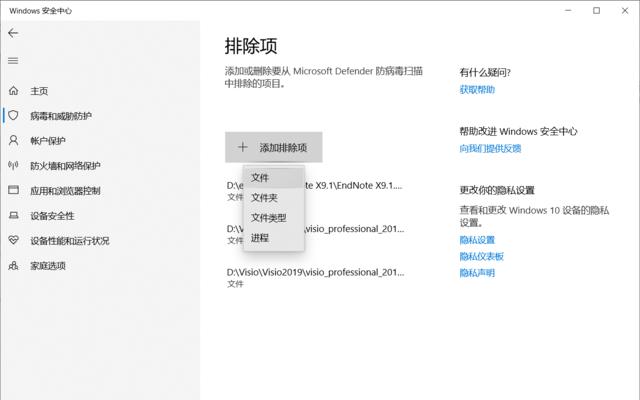Open the 隐私设置 link

(477, 240)
